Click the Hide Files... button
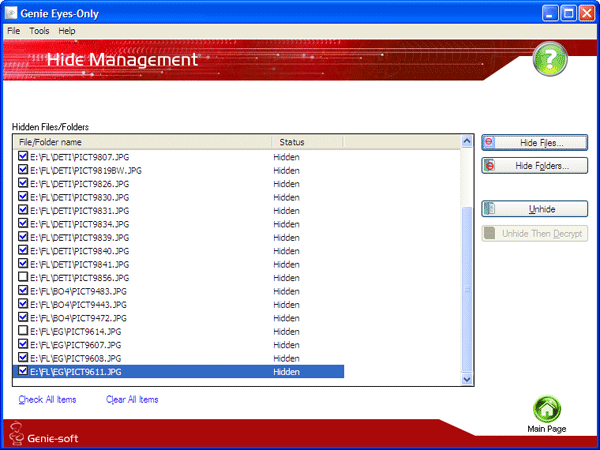Image resolution: width=600 pixels, height=450 pixels. pyautogui.click(x=535, y=143)
